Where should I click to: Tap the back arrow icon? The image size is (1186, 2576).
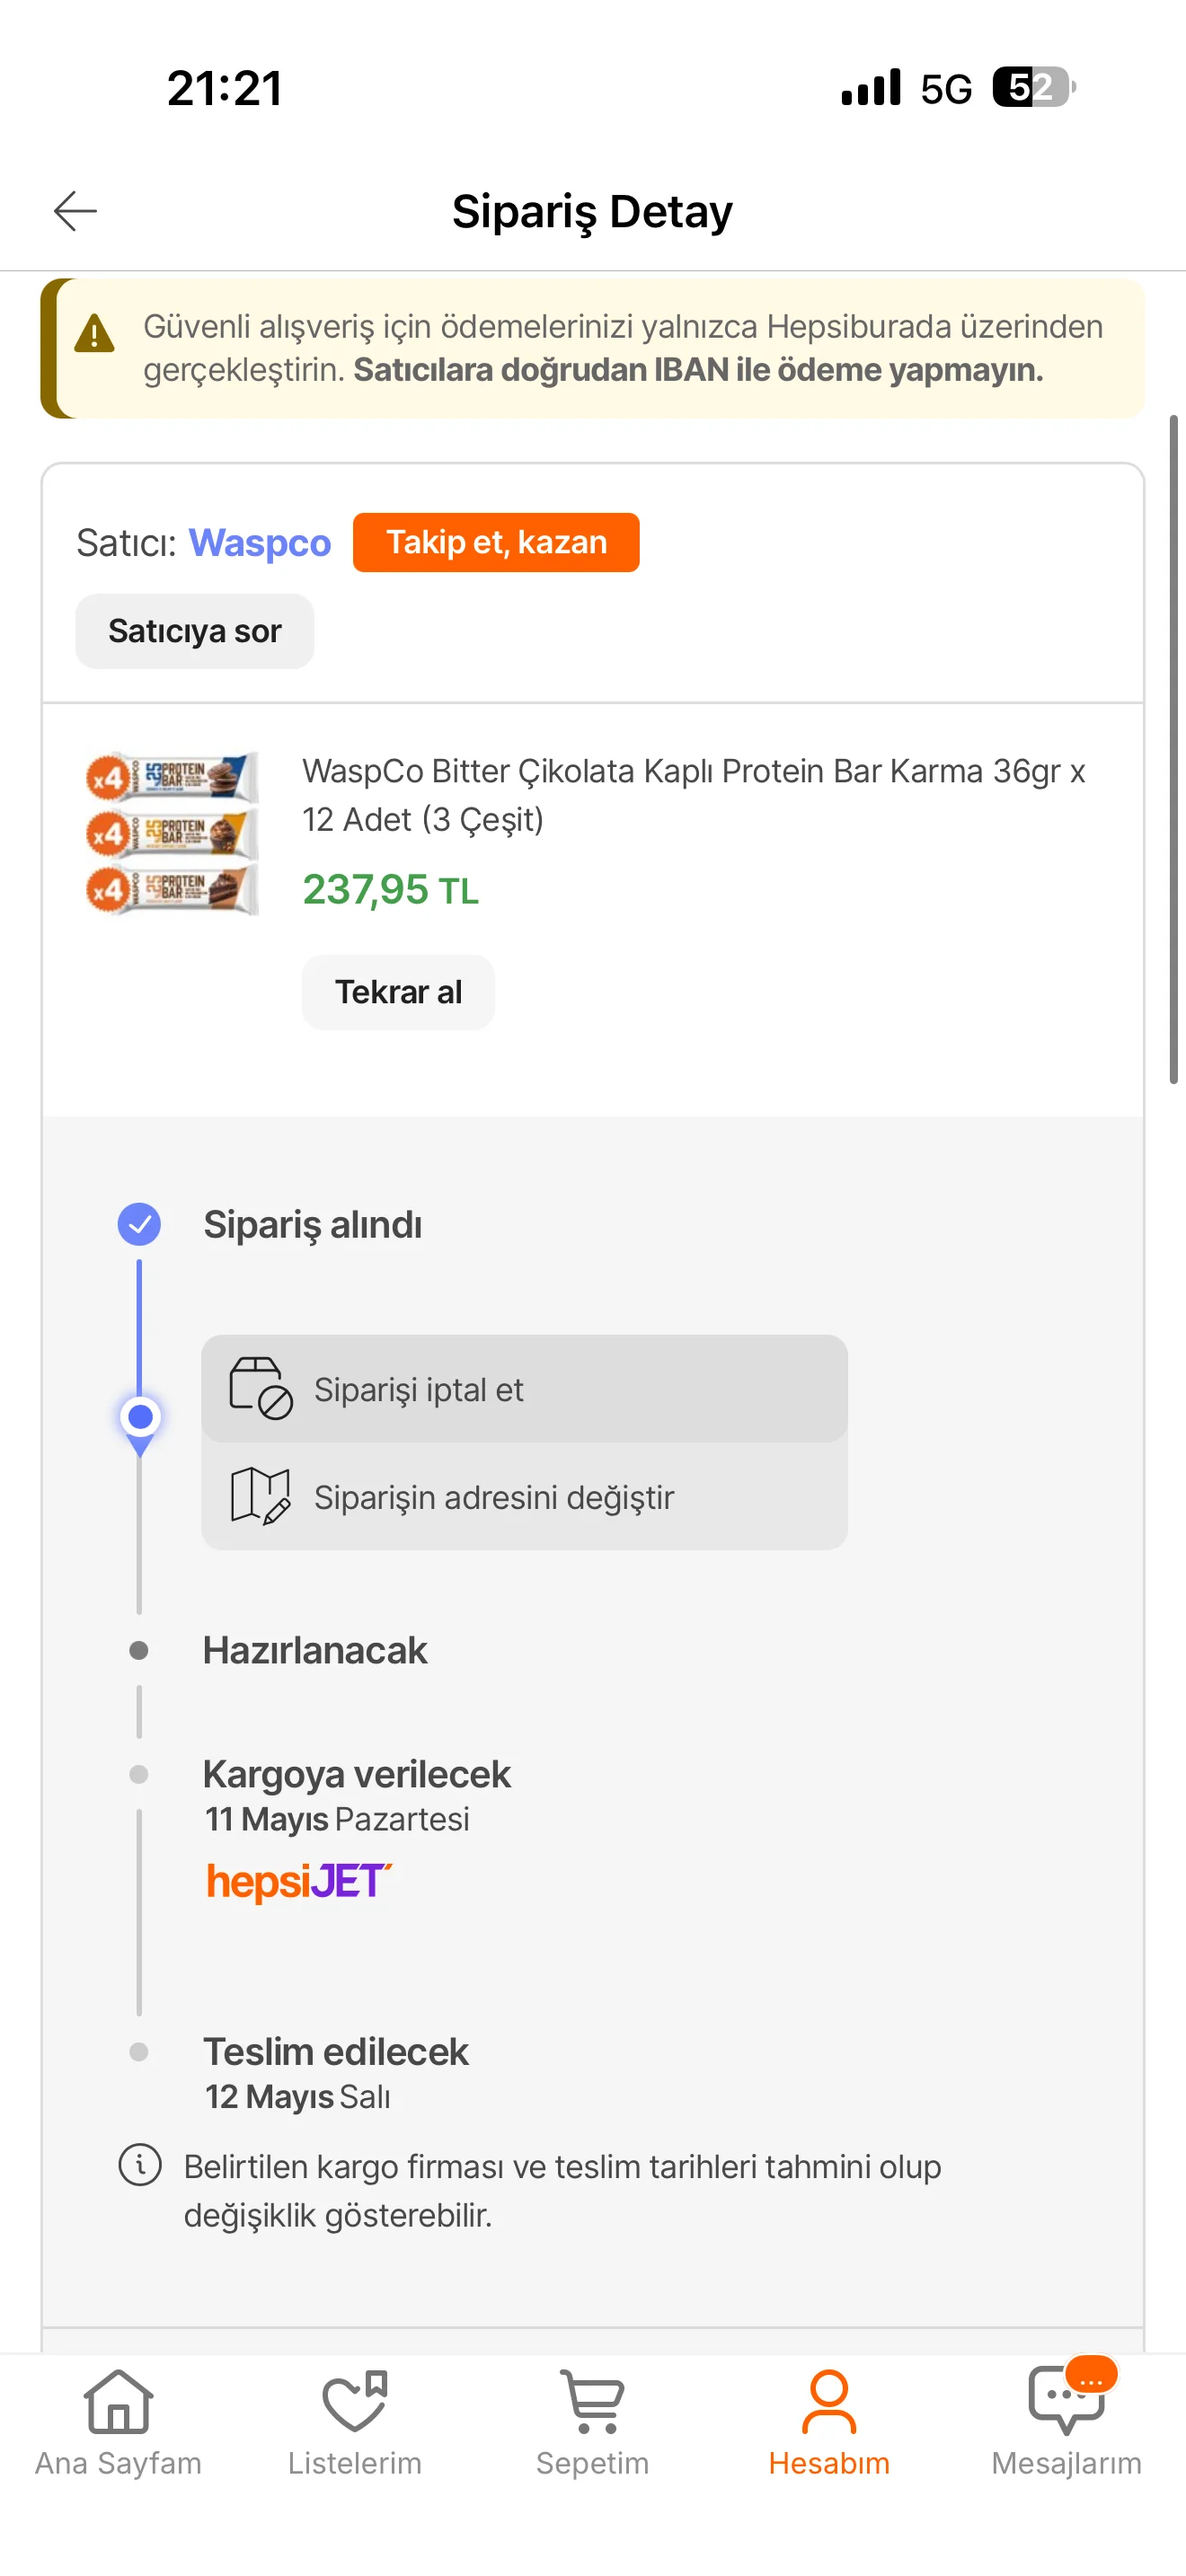click(x=75, y=211)
